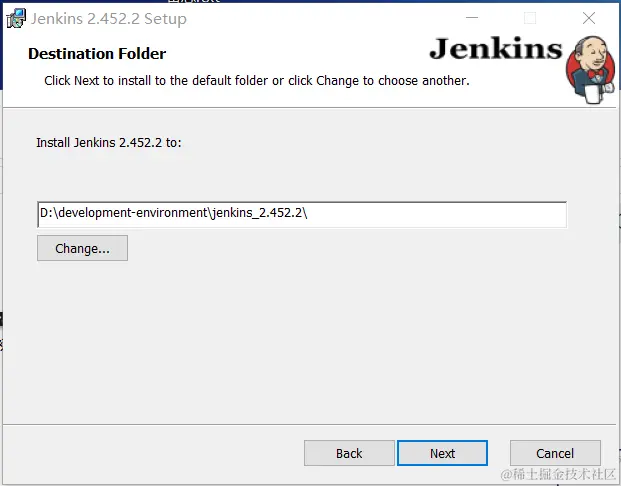This screenshot has height=486, width=621.
Task: Click the installer icon in title bar
Action: (x=16, y=19)
